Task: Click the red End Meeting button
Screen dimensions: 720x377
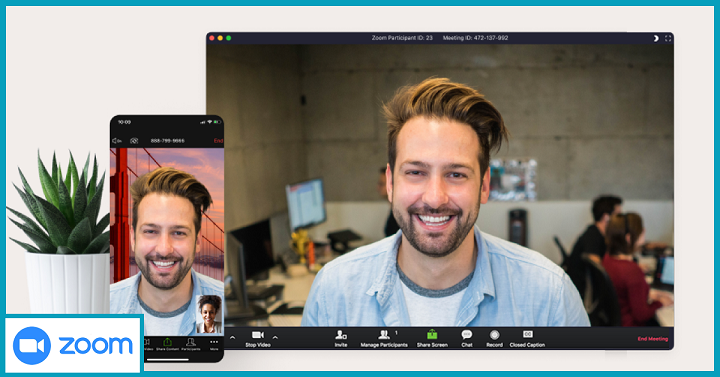Action: click(652, 339)
